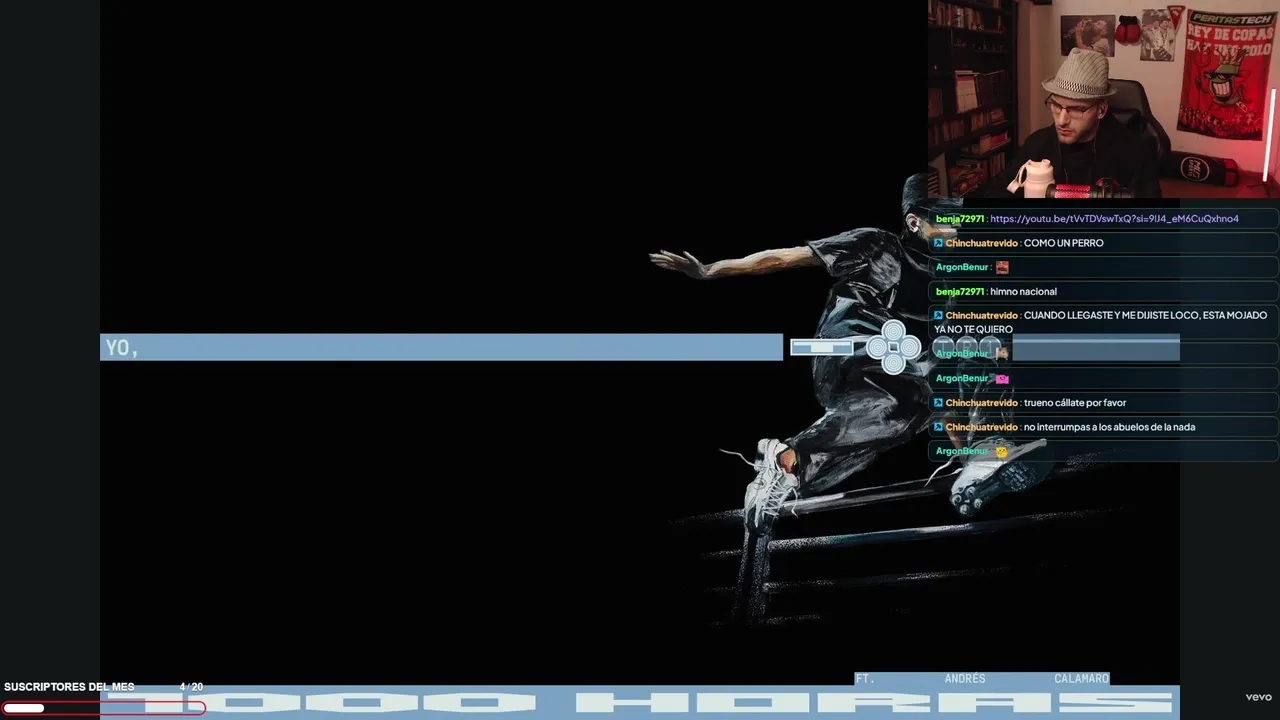Click the badge beside 'no interrumpas a los abuelos'
This screenshot has width=1280, height=720.
pyautogui.click(x=939, y=427)
